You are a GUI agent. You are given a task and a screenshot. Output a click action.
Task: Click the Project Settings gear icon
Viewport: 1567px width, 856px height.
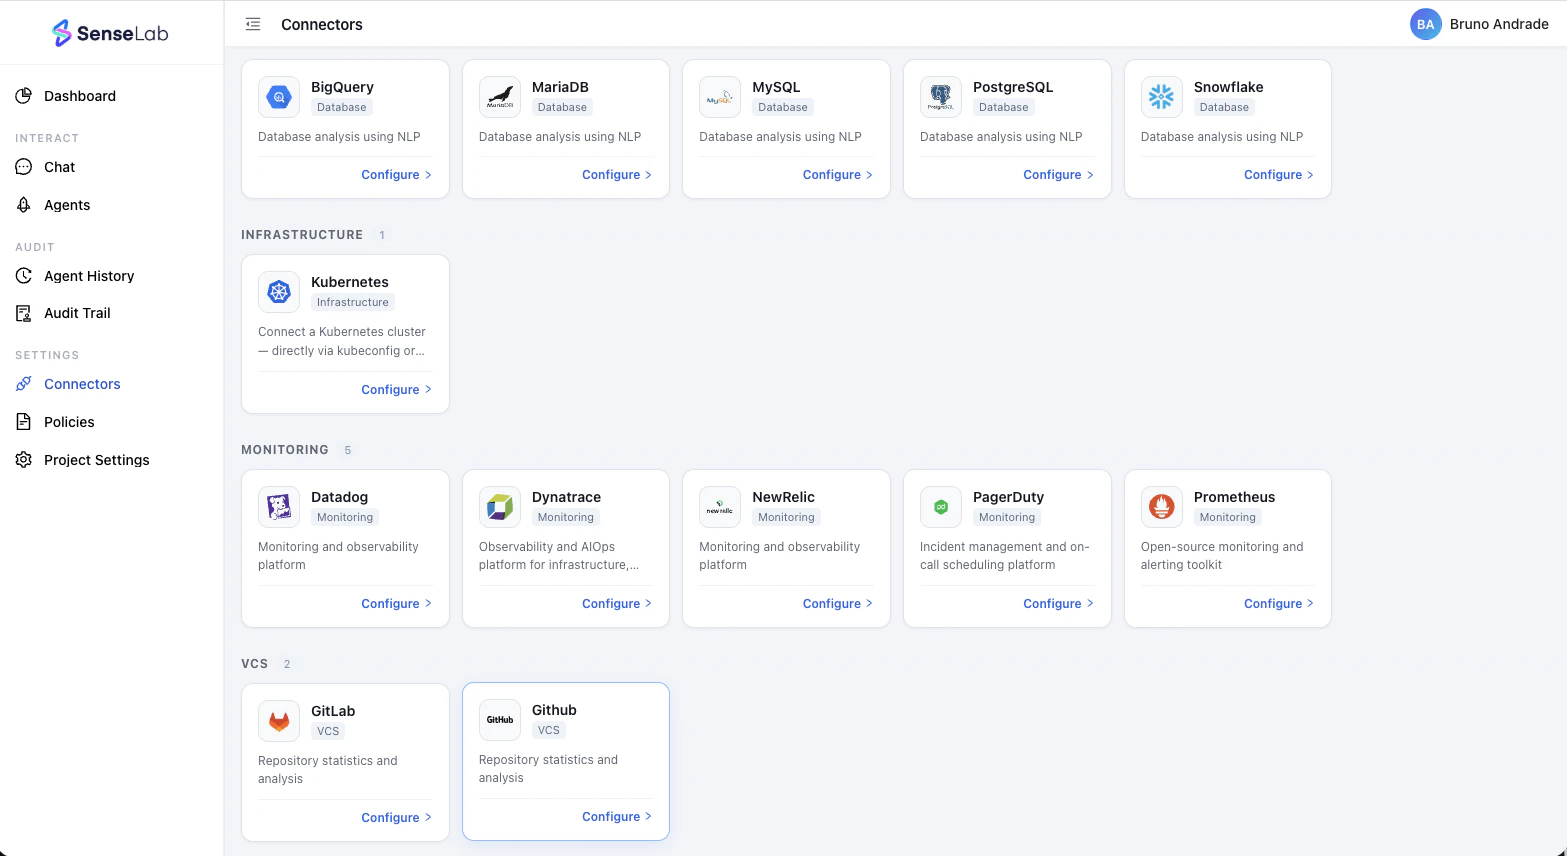pos(24,460)
